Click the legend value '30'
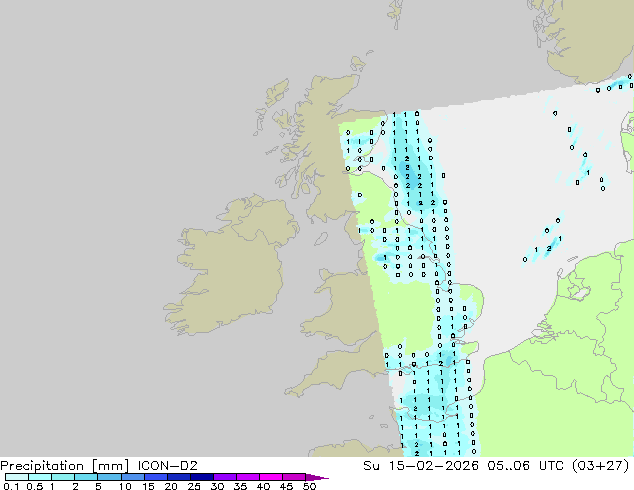This screenshot has width=634, height=490. (217, 486)
